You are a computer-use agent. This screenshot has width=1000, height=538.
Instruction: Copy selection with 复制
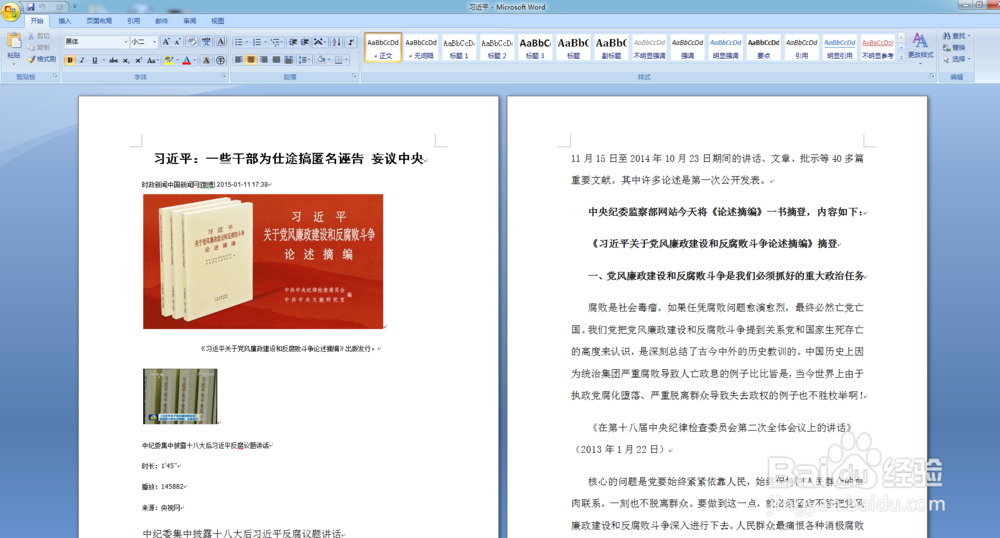(x=39, y=47)
